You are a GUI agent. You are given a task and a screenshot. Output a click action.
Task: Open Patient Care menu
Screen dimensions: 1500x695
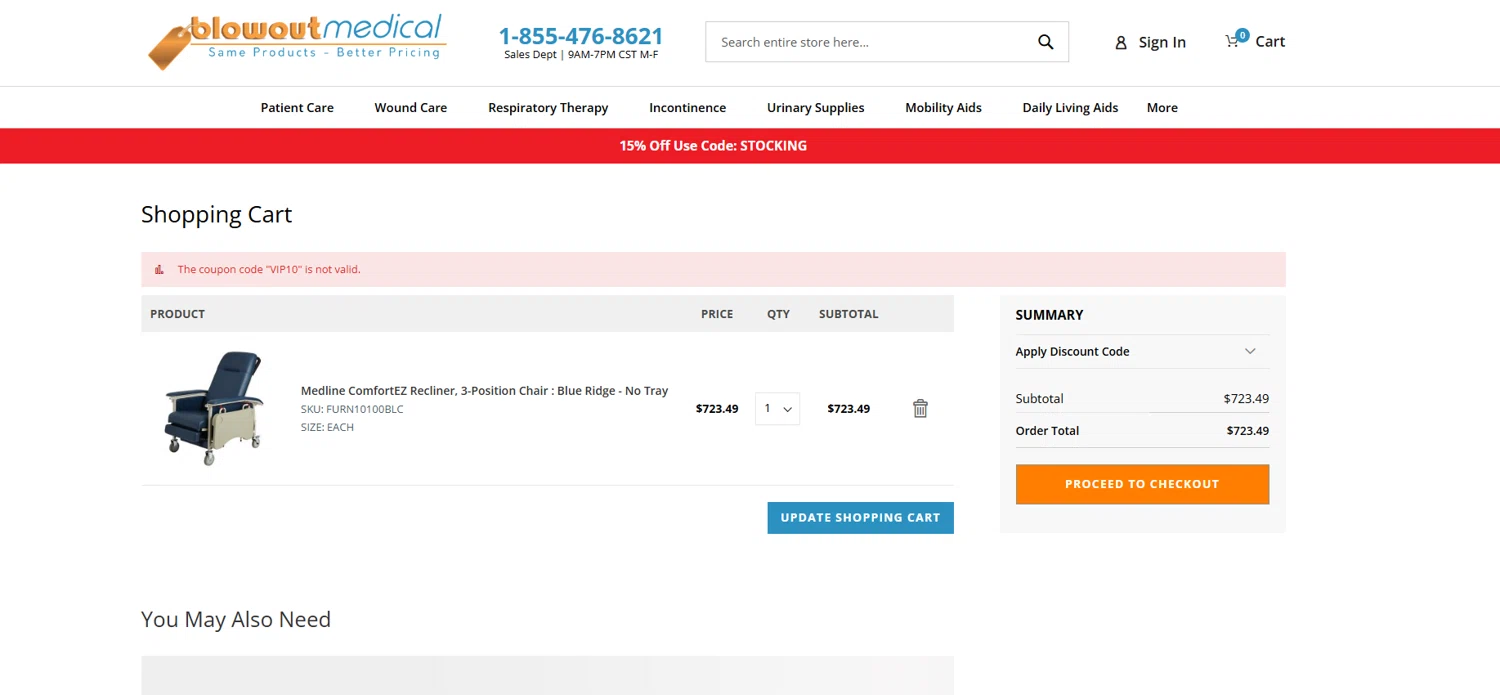[297, 108]
